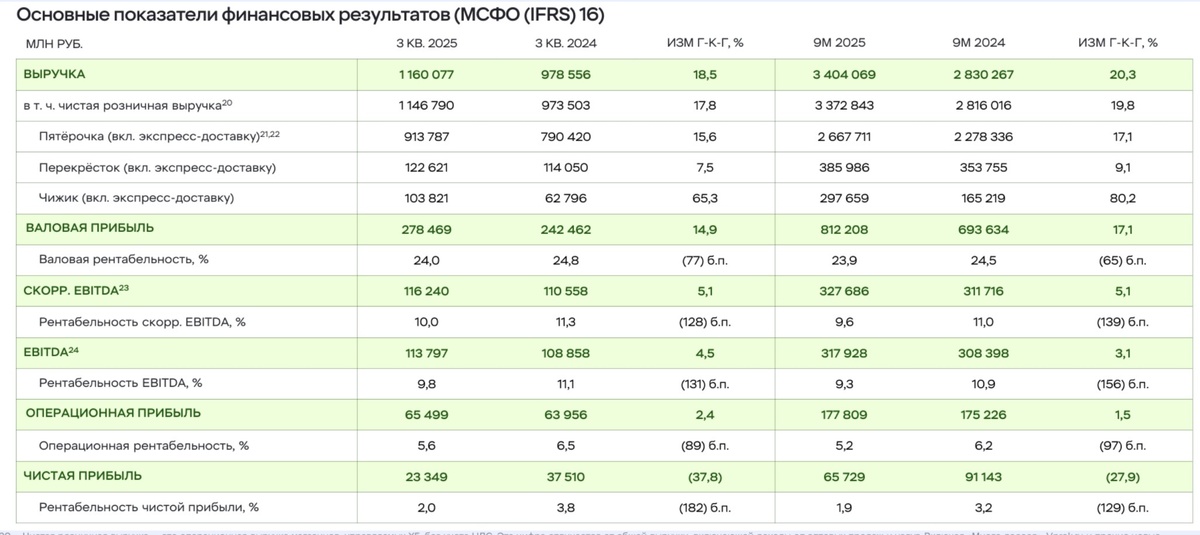Click the '(131) б.п.' cell
This screenshot has height=535, width=1200.
tap(705, 382)
